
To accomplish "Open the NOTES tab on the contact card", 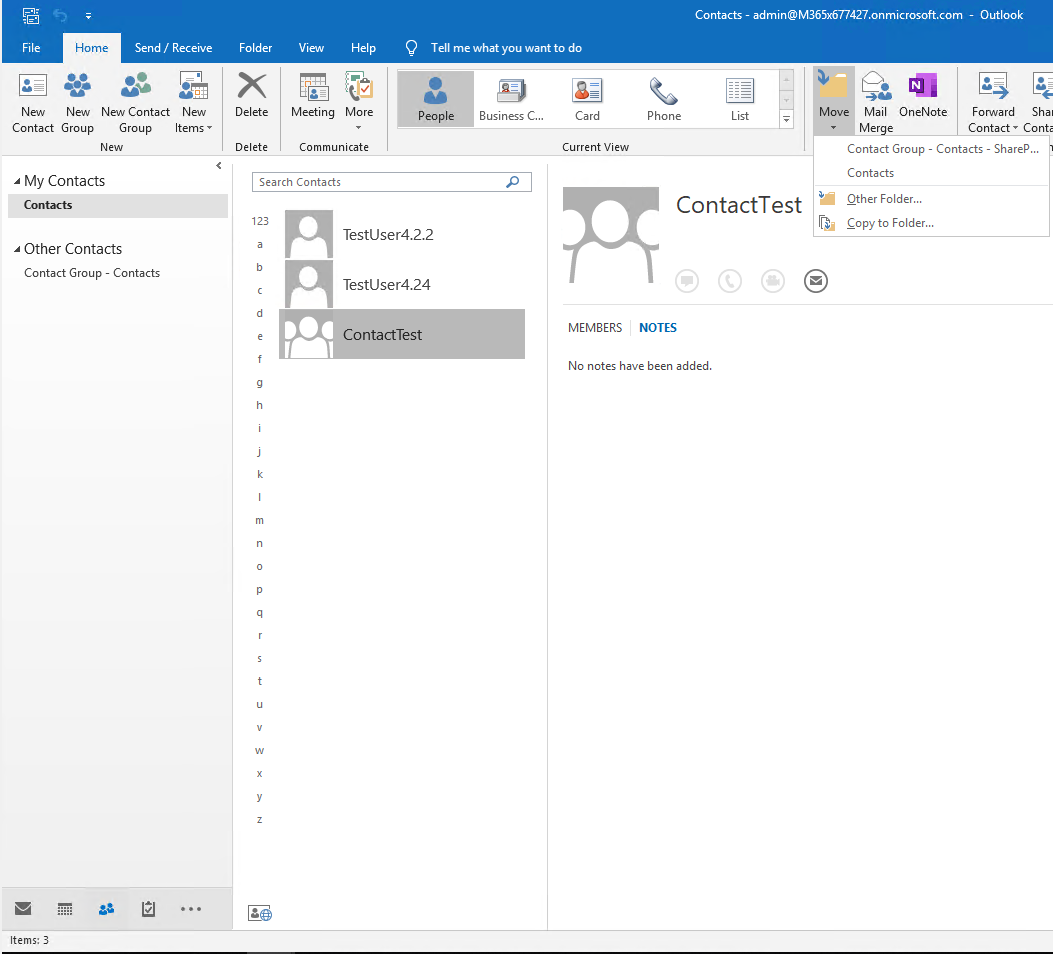I will pos(657,327).
